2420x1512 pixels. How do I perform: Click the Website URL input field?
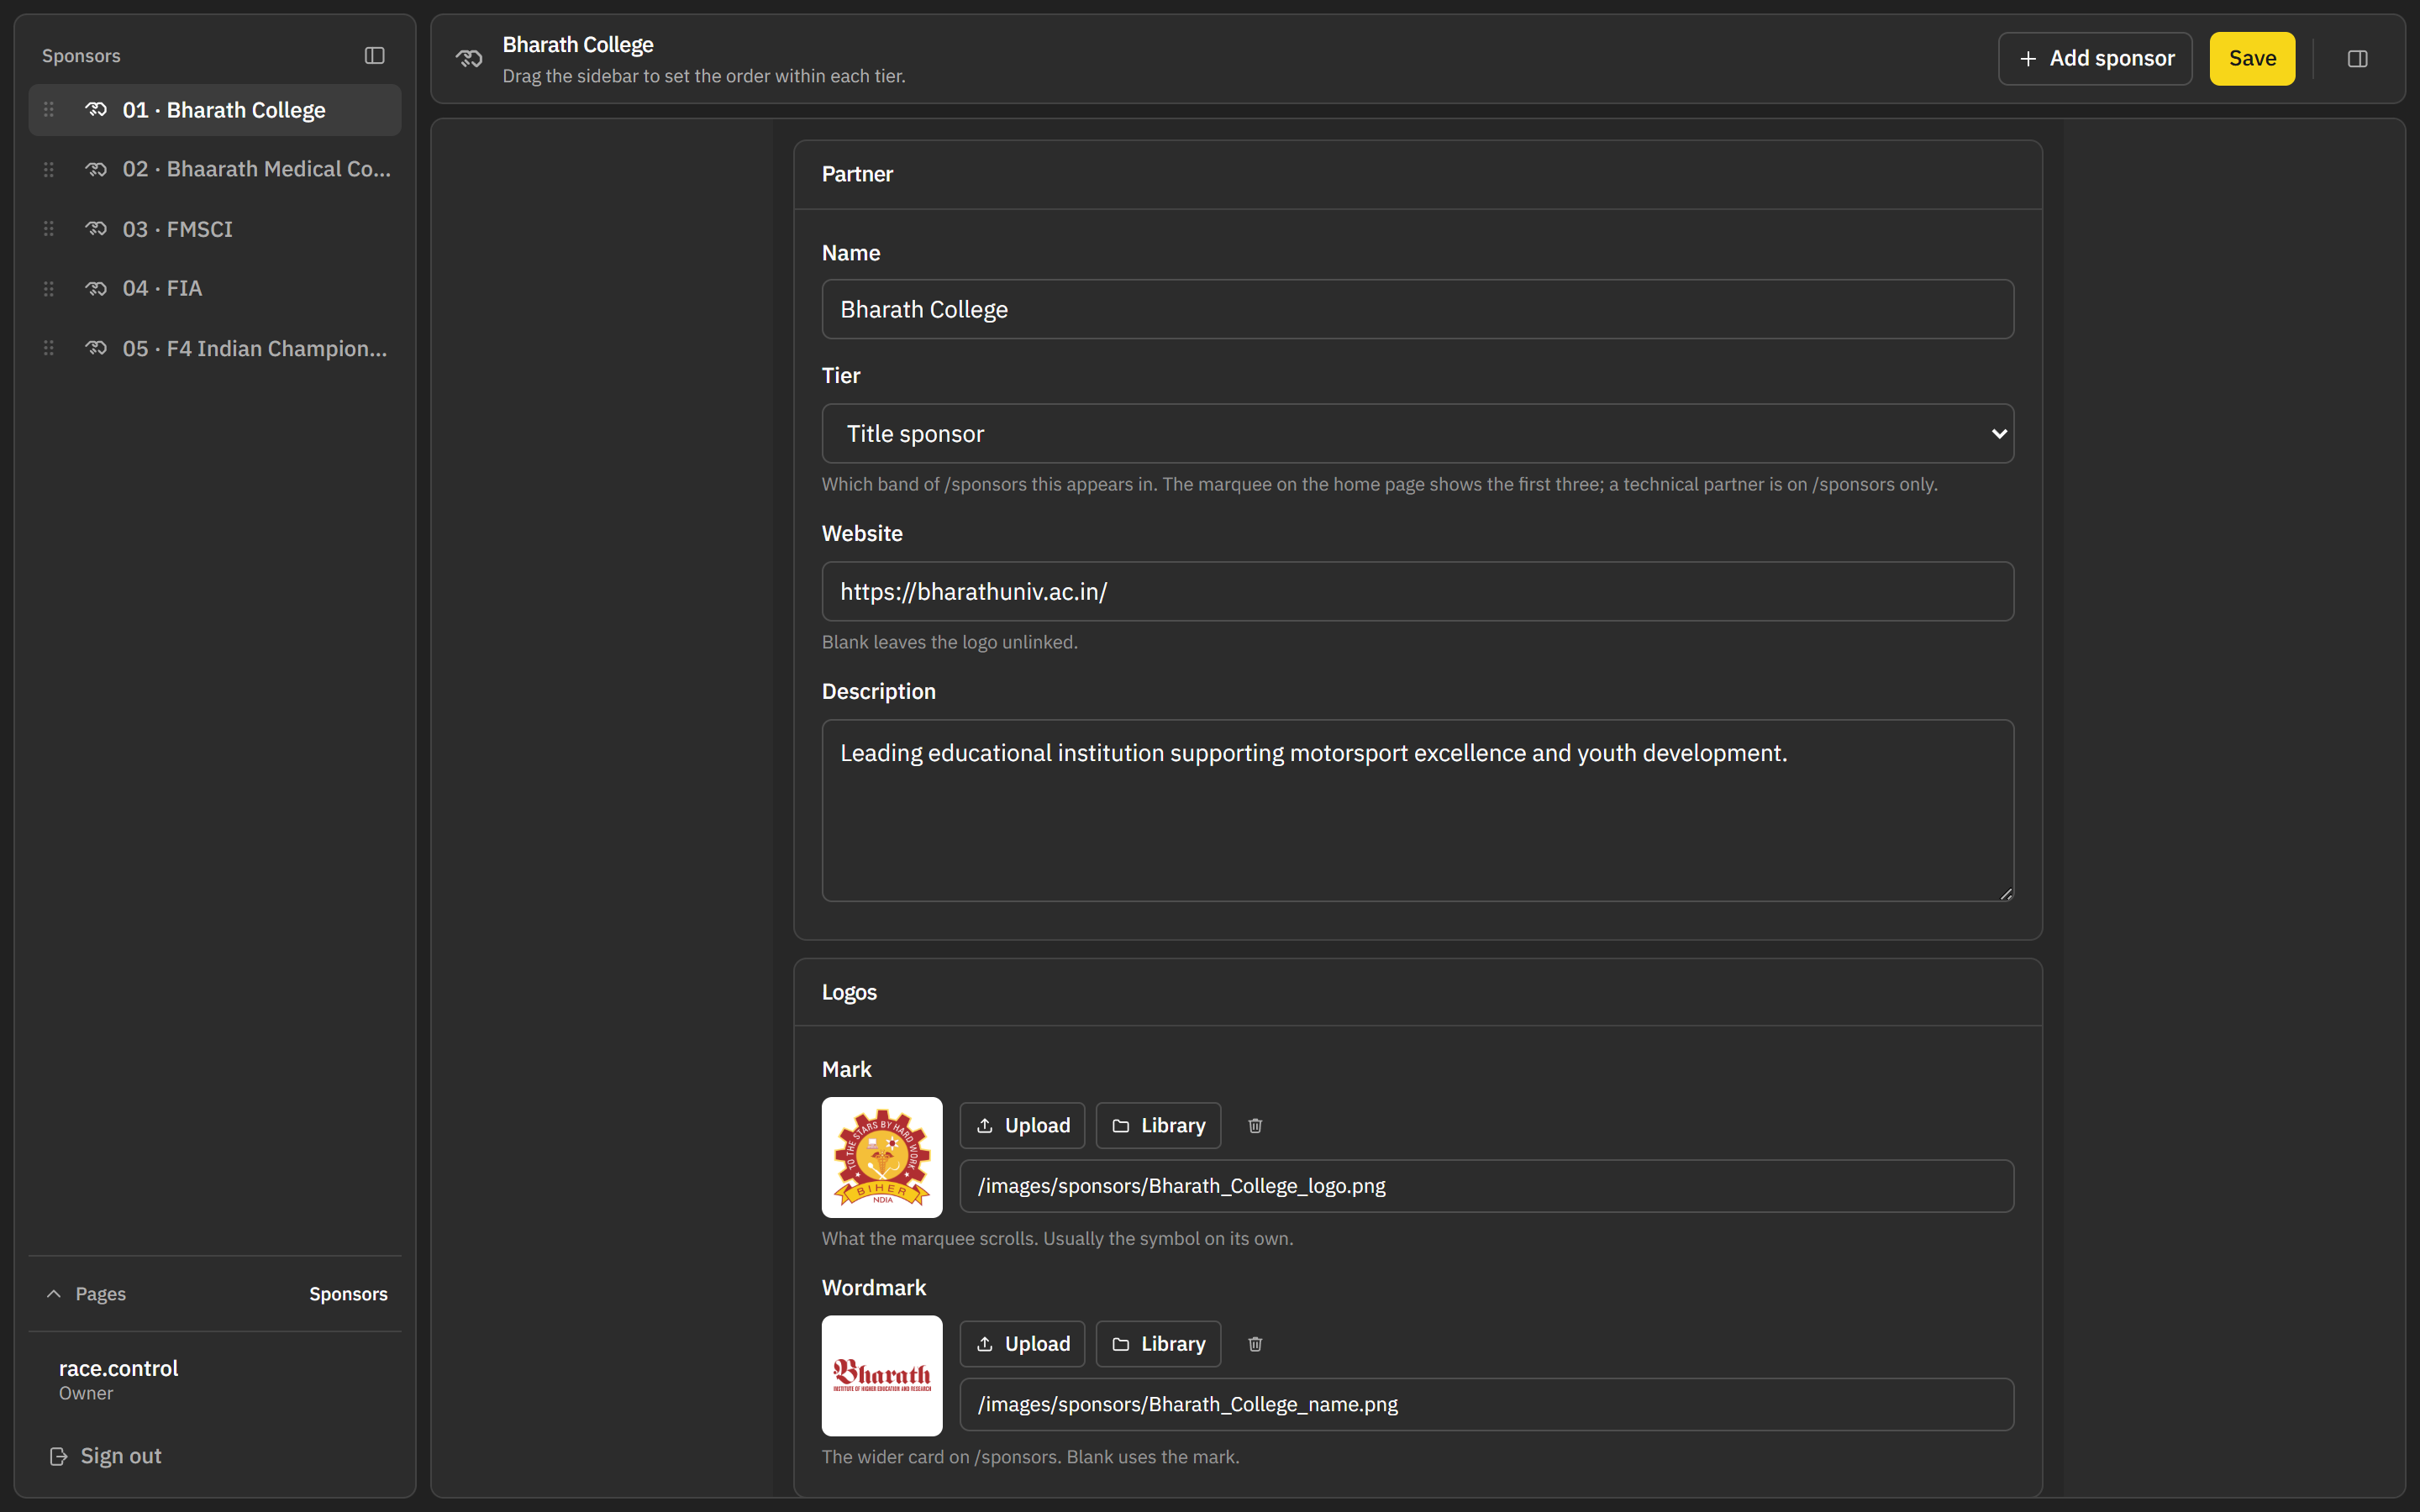pyautogui.click(x=1417, y=591)
